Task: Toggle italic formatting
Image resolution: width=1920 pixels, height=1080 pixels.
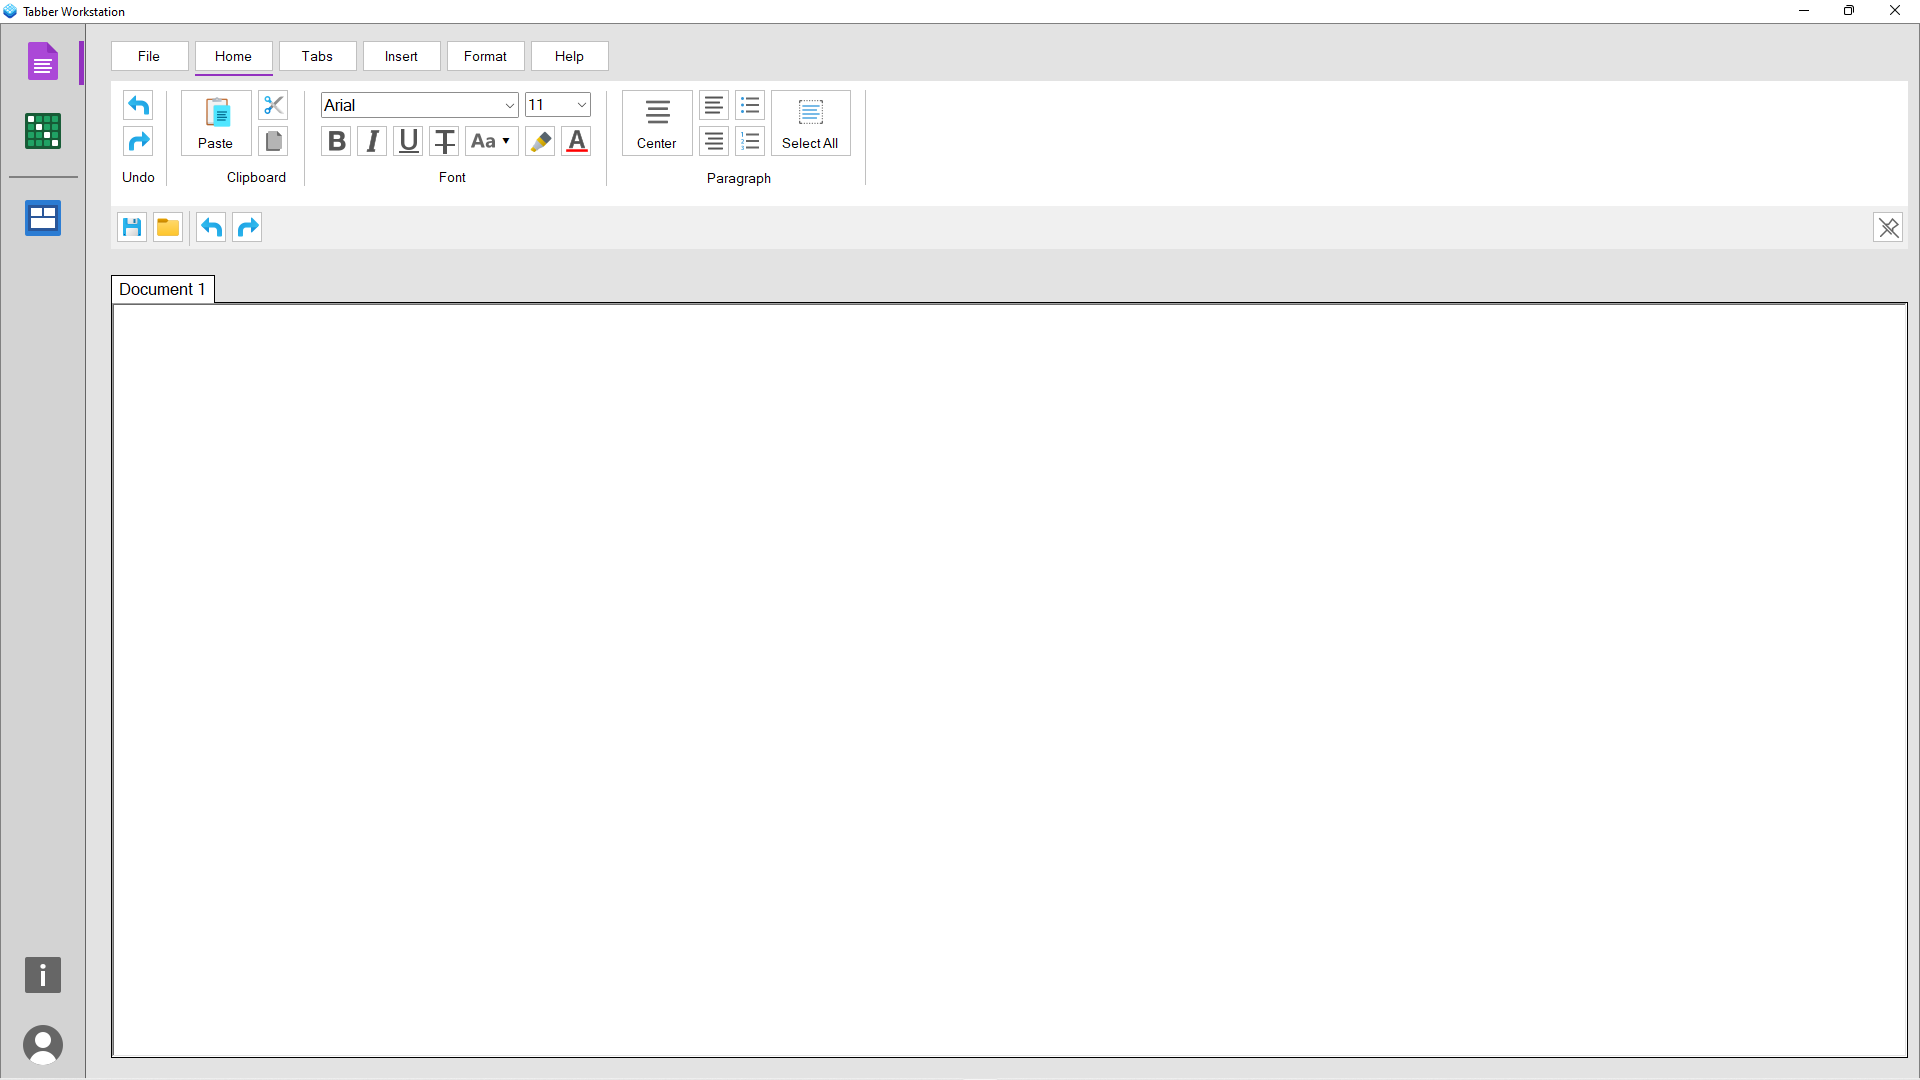Action: click(x=371, y=141)
